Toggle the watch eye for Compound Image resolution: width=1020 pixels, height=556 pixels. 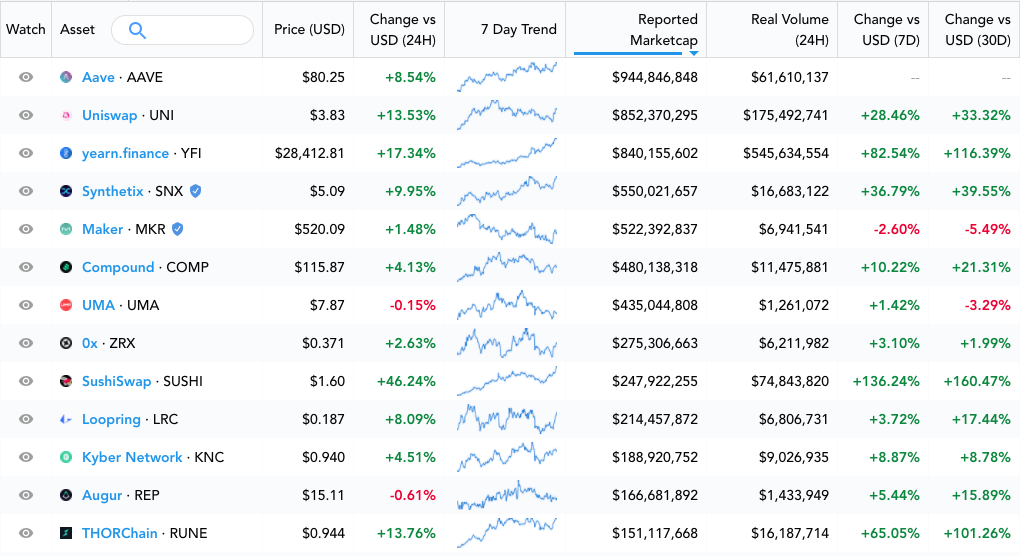click(26, 267)
